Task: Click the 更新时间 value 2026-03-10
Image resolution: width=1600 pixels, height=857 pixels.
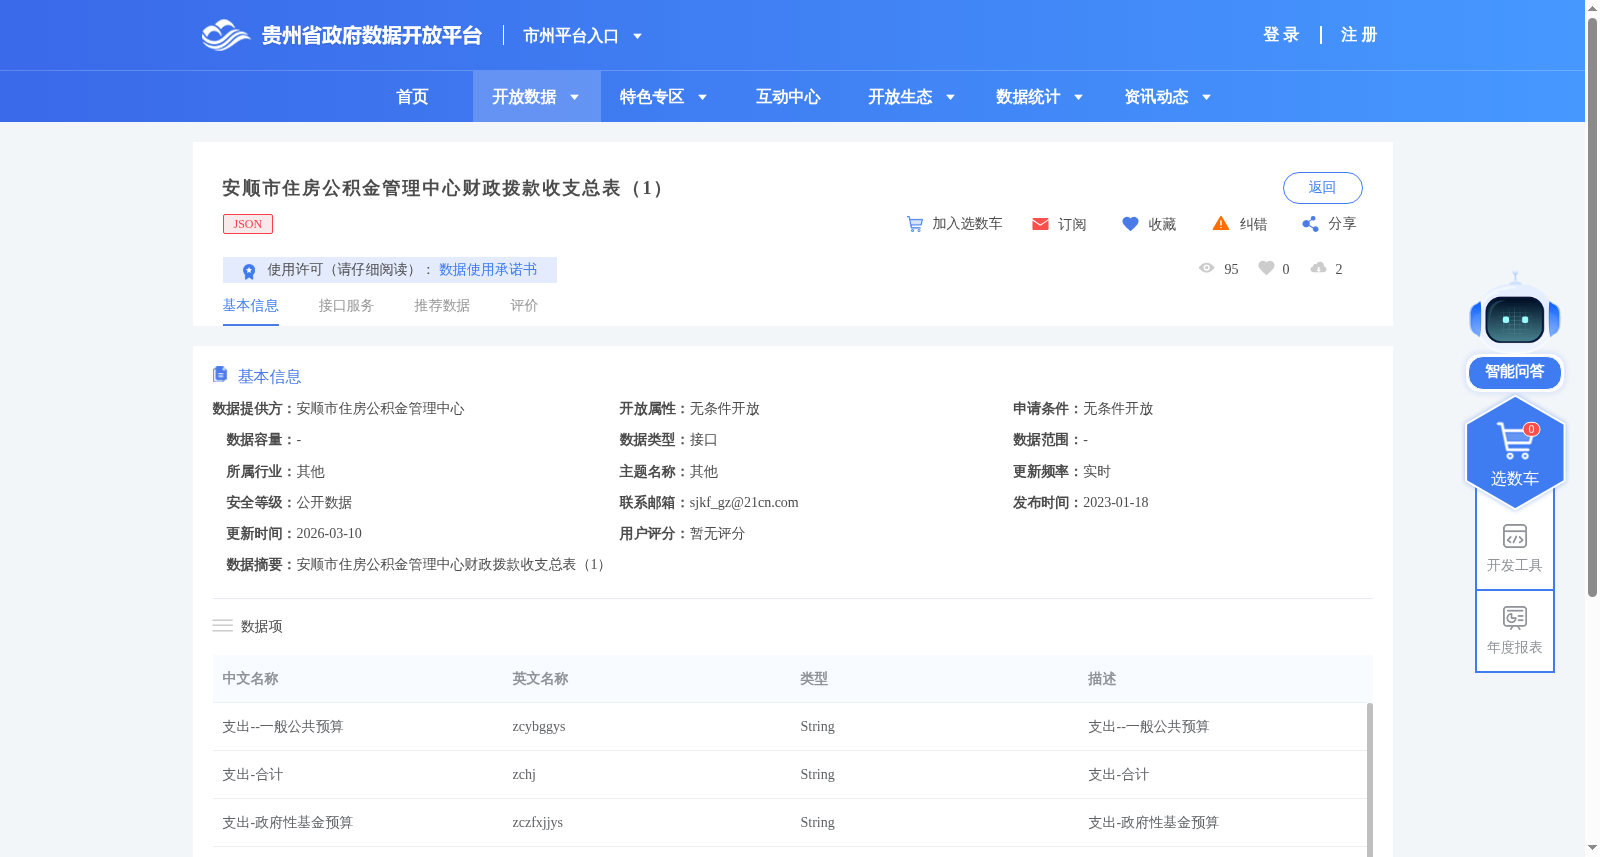Action: tap(329, 534)
